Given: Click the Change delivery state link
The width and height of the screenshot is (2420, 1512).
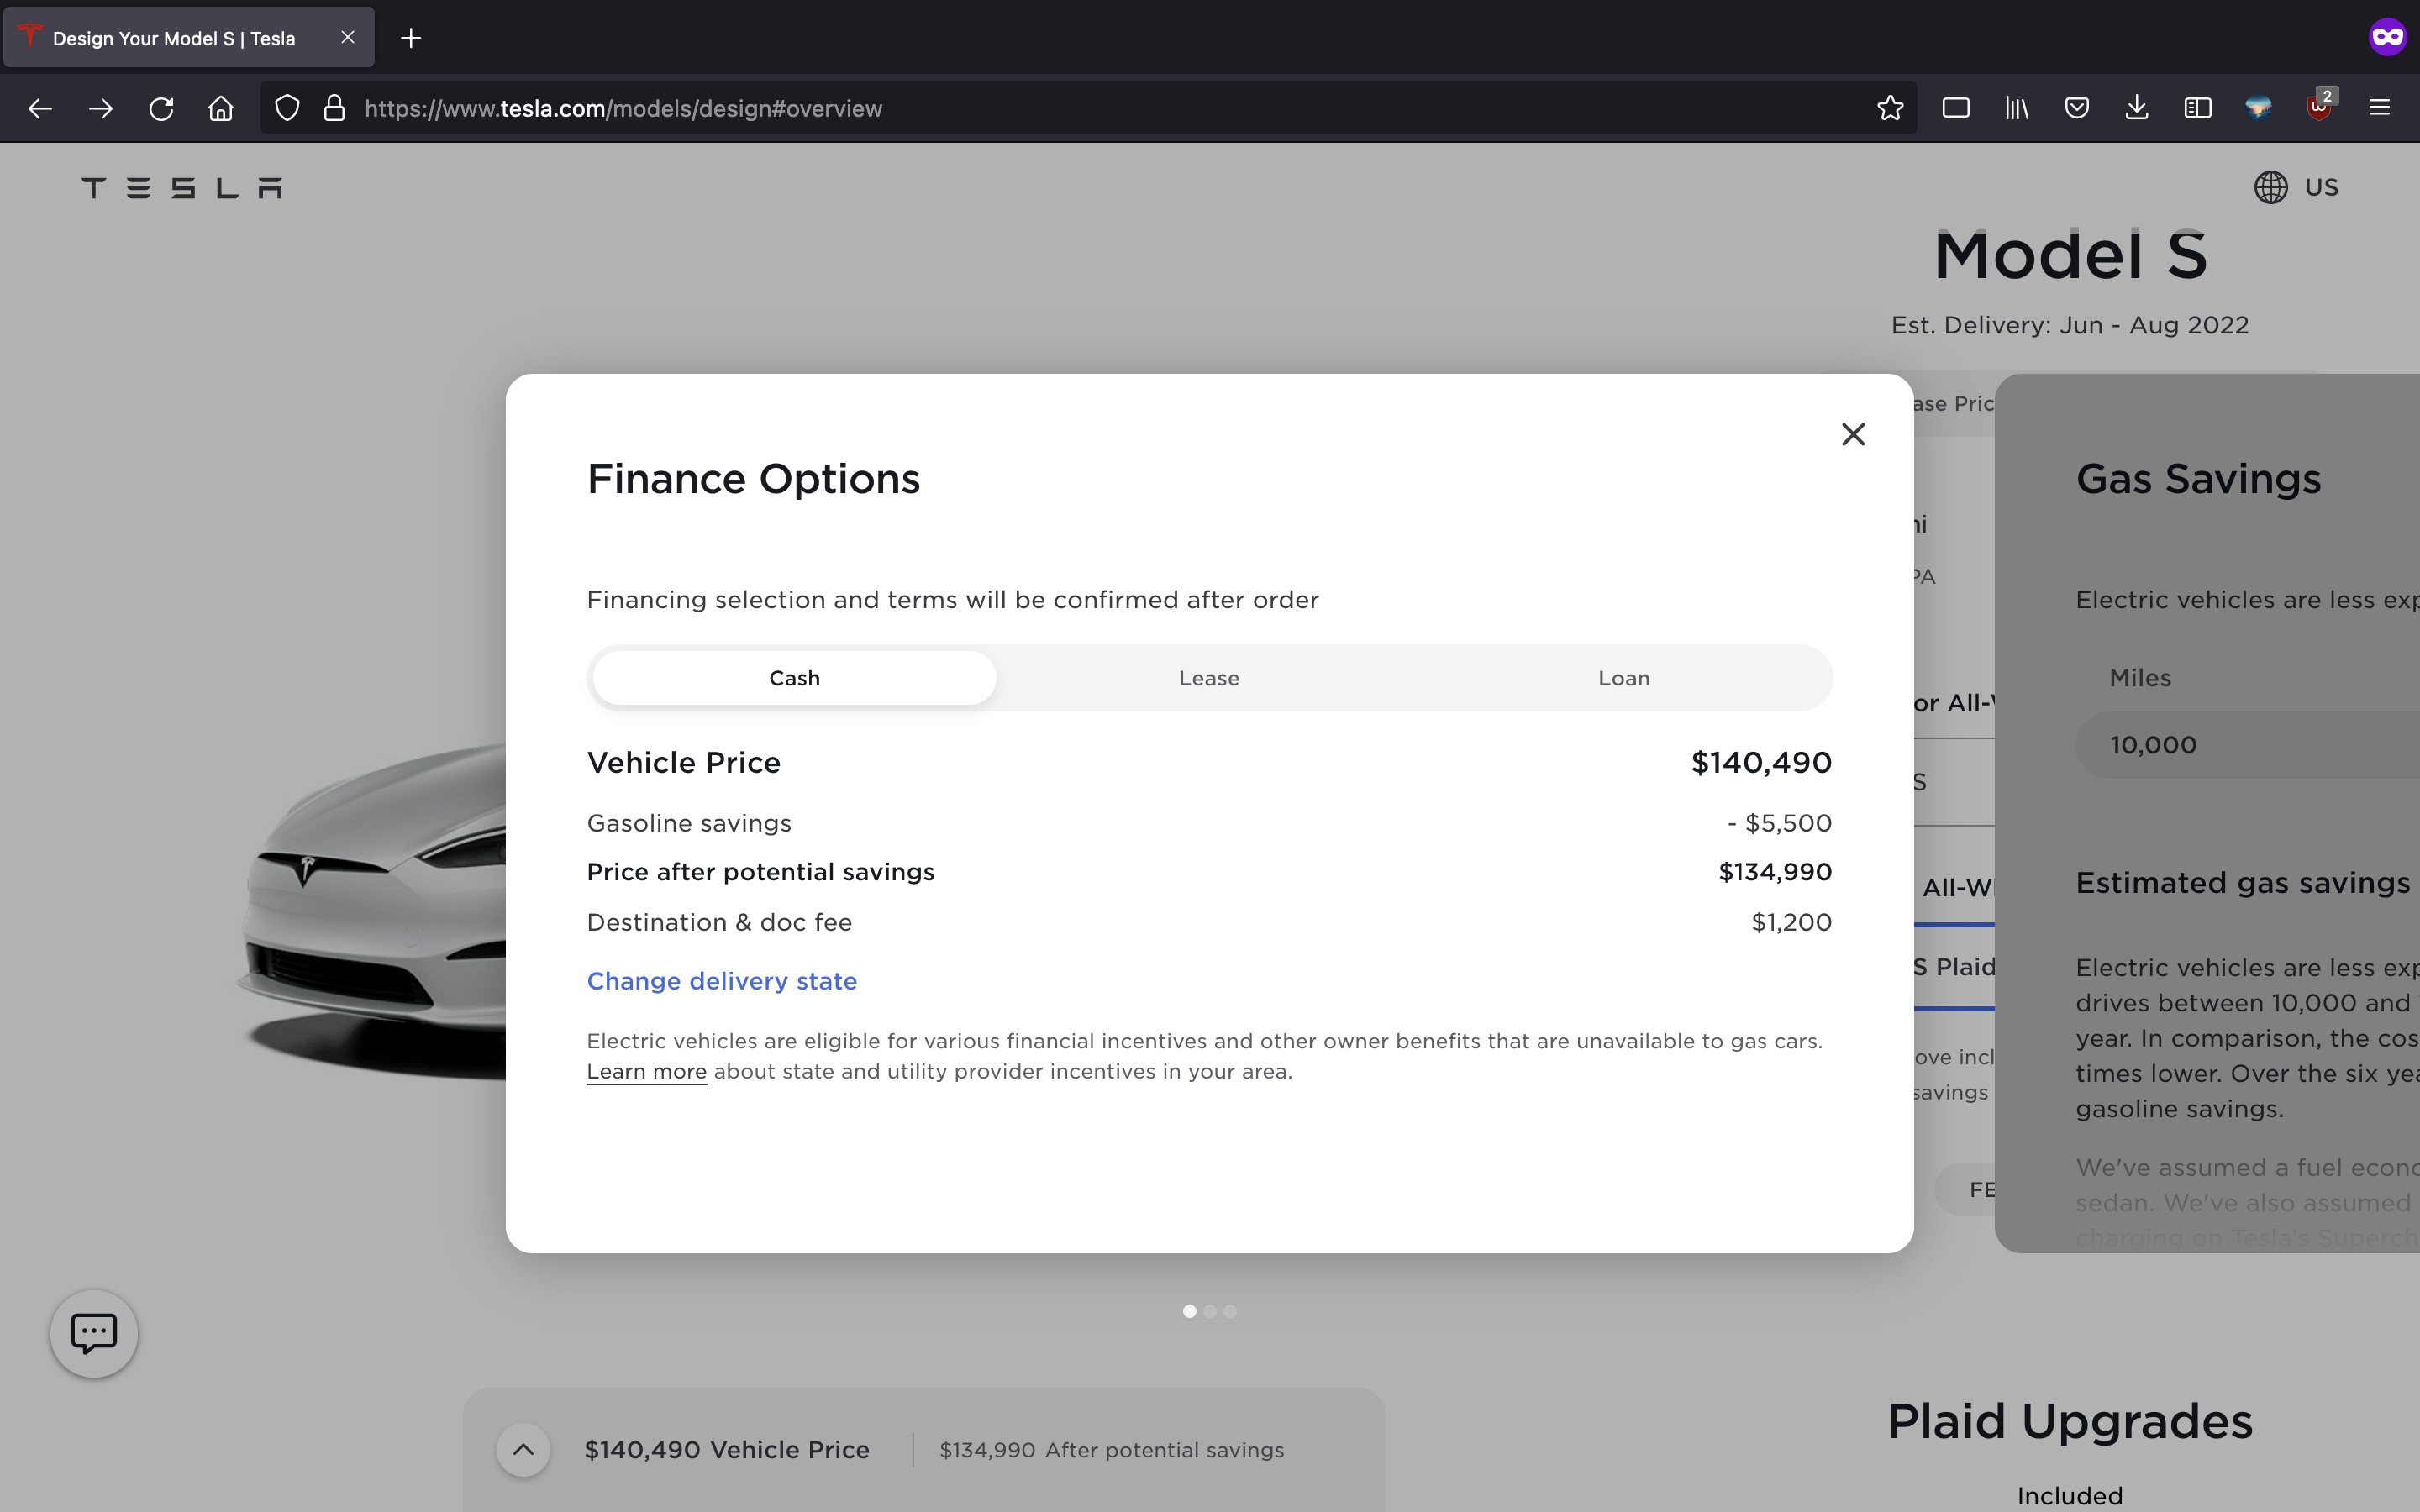Looking at the screenshot, I should (x=722, y=981).
